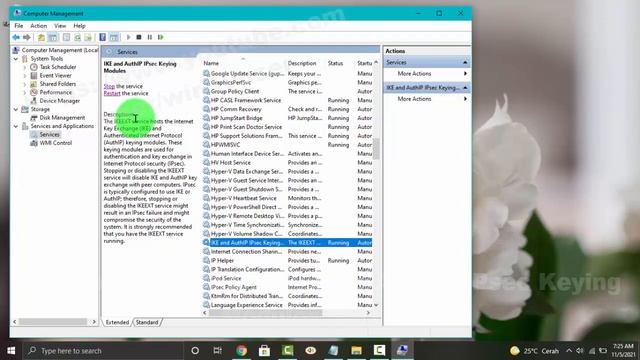Collapse the System Tools tree node

click(16, 59)
